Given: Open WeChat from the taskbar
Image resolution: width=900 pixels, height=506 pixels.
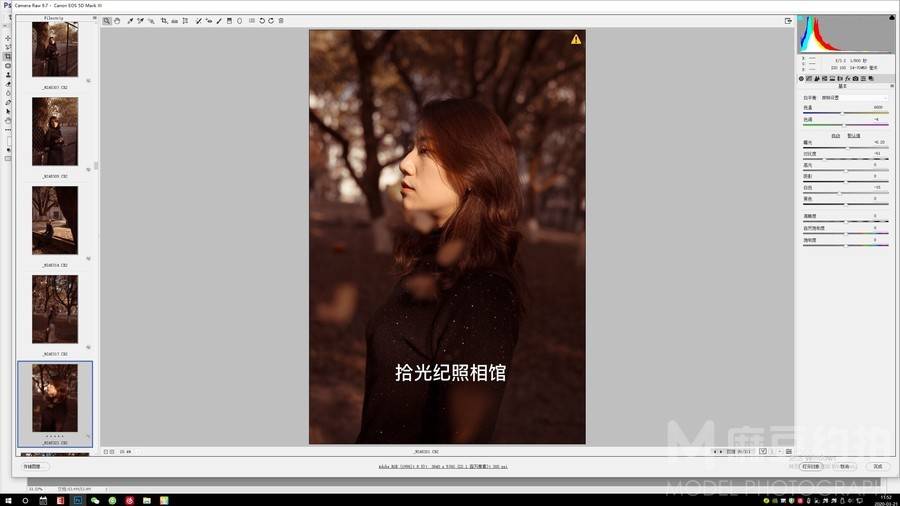Looking at the screenshot, I should click(x=95, y=500).
